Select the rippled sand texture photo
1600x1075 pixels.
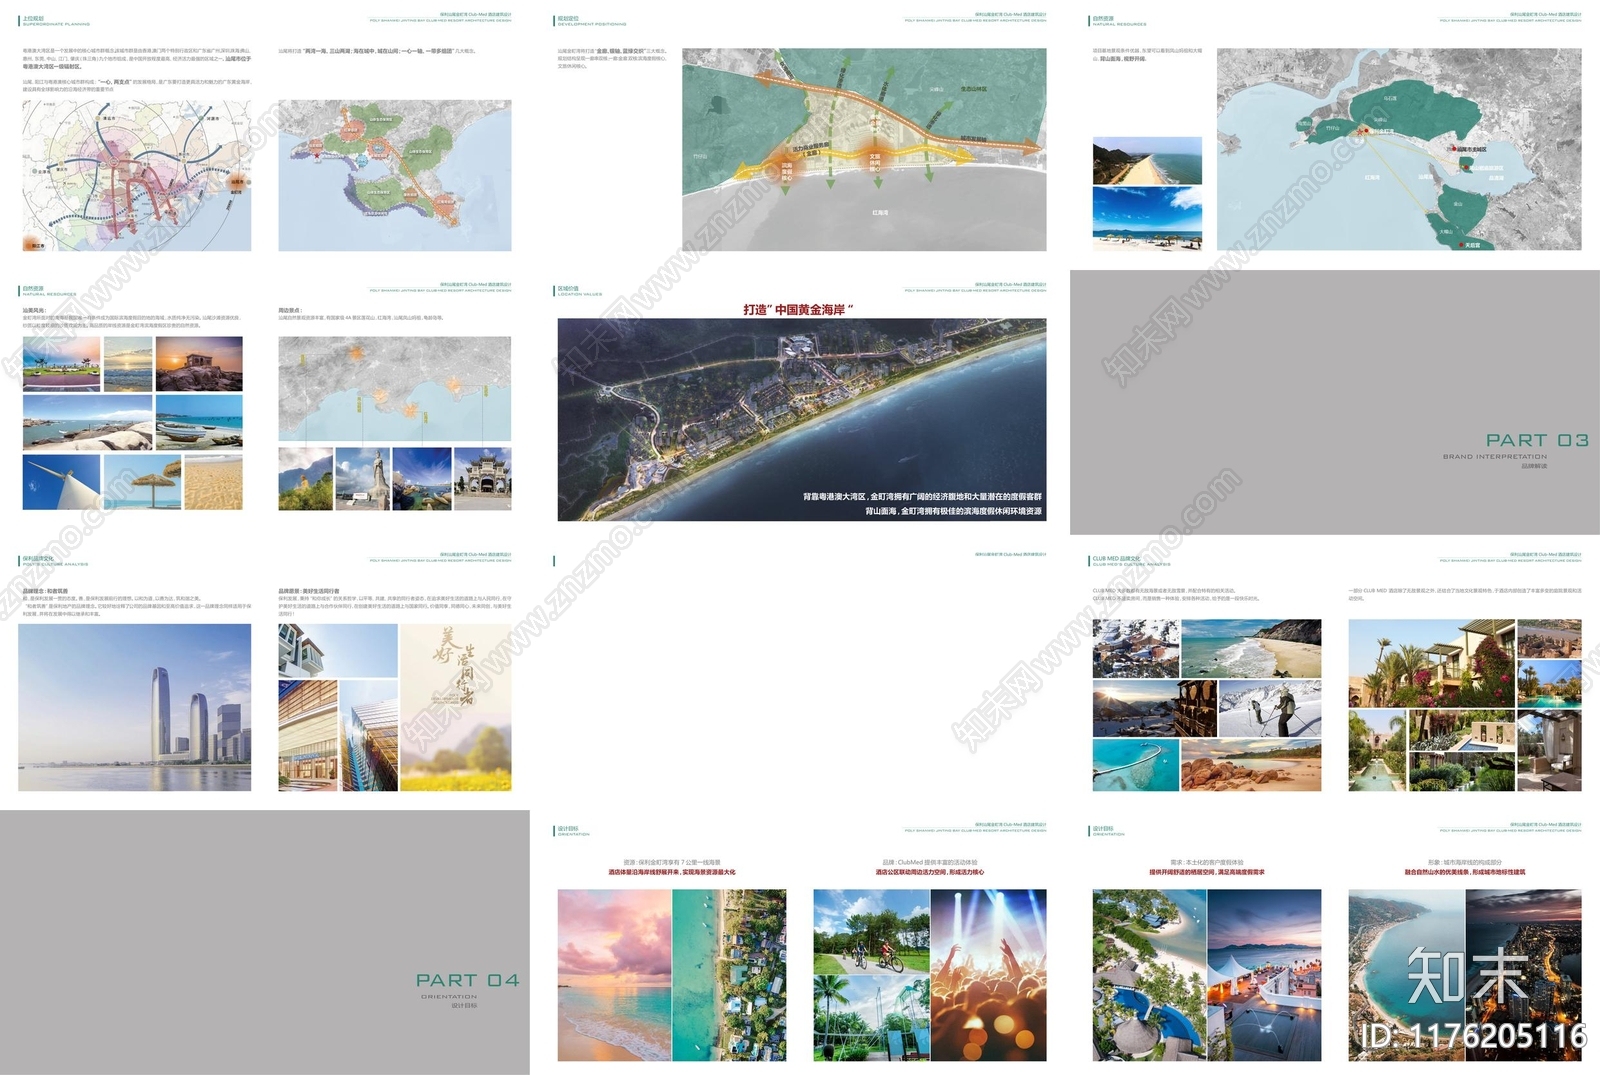(x=213, y=482)
